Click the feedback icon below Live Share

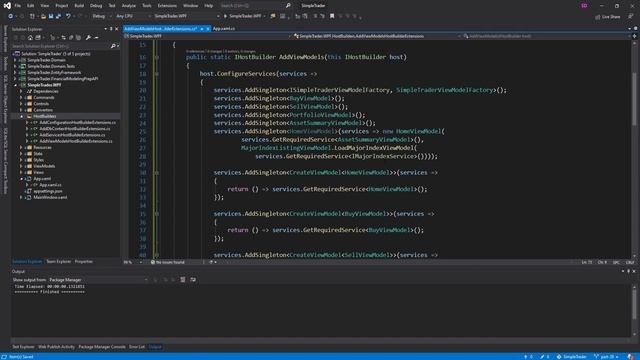click(x=631, y=16)
